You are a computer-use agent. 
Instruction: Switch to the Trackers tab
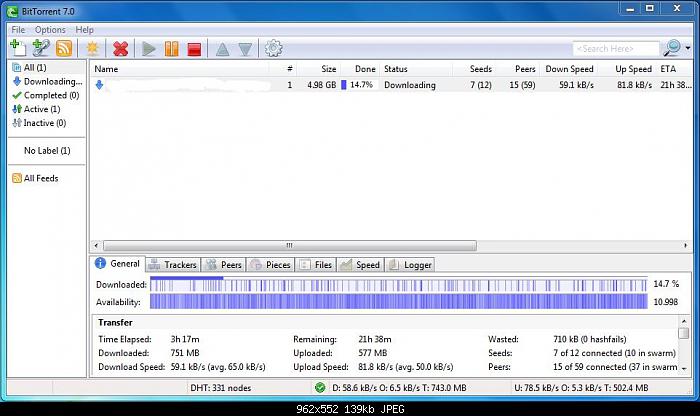[173, 265]
